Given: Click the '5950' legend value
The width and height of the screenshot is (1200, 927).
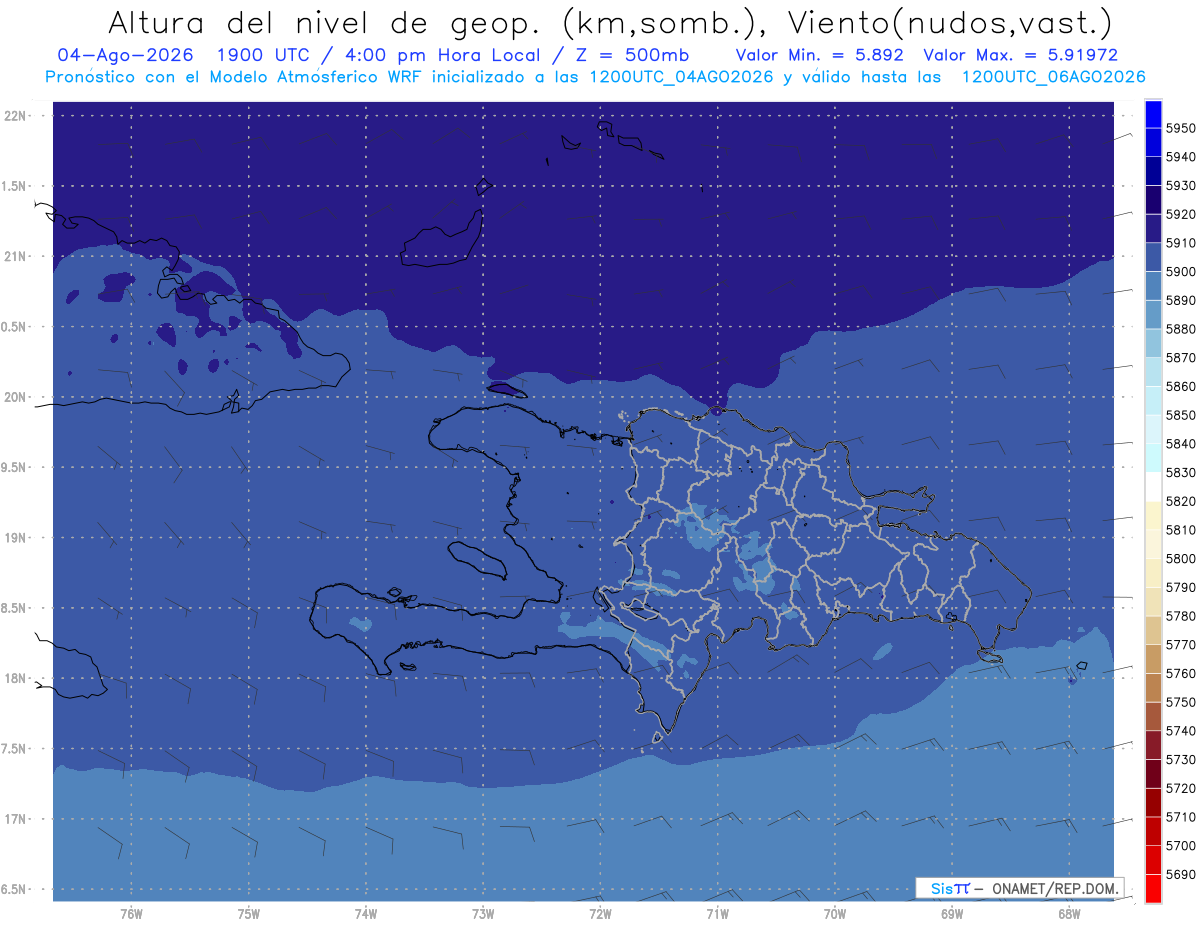Looking at the screenshot, I should [x=1180, y=128].
